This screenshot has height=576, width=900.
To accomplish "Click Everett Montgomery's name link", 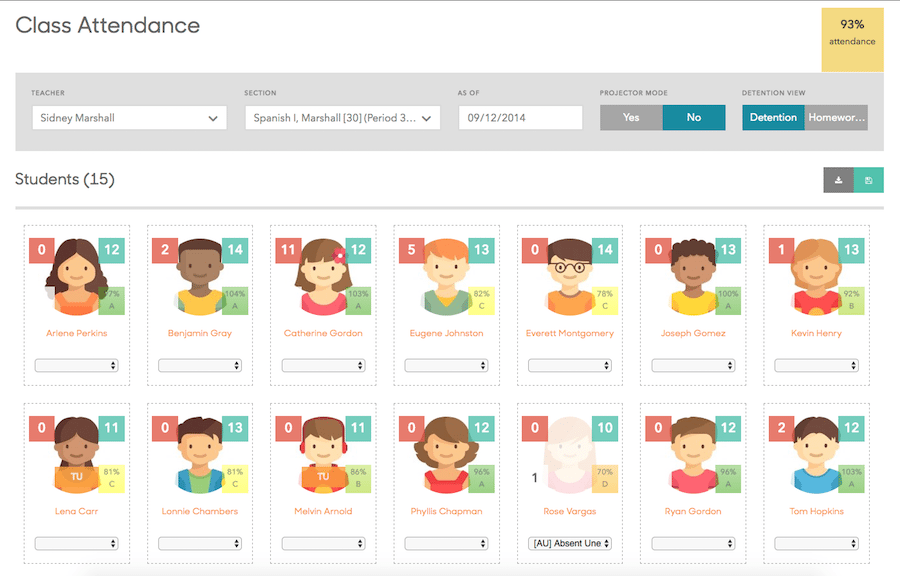I will [x=569, y=333].
